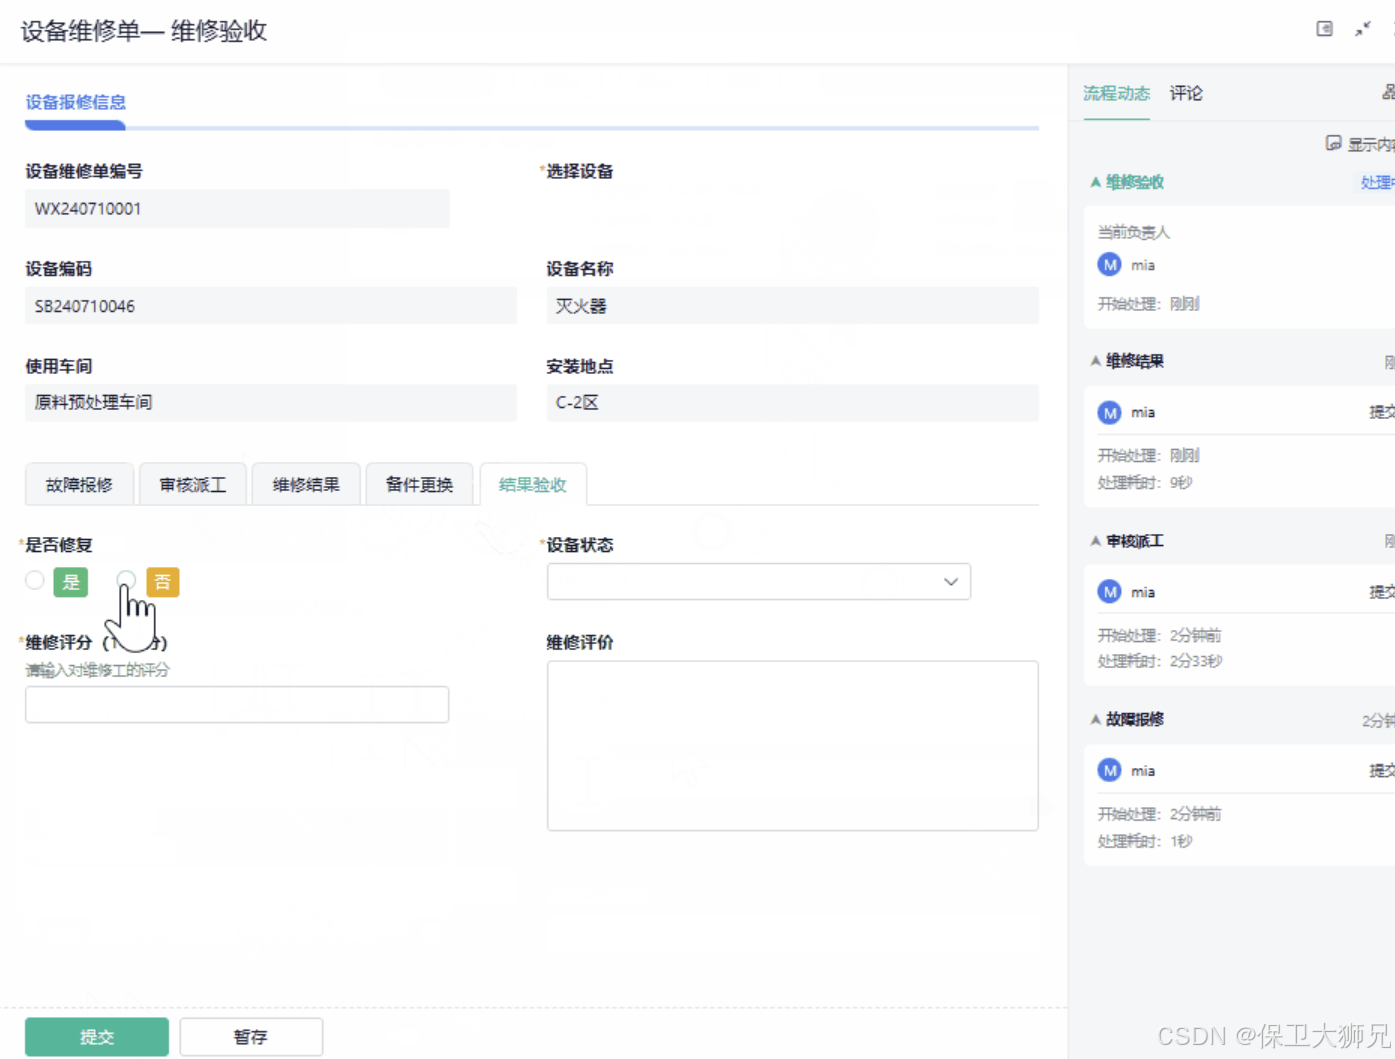Switch to the 故障报修 form tab
Viewport: 1395px width, 1059px height.
79,485
